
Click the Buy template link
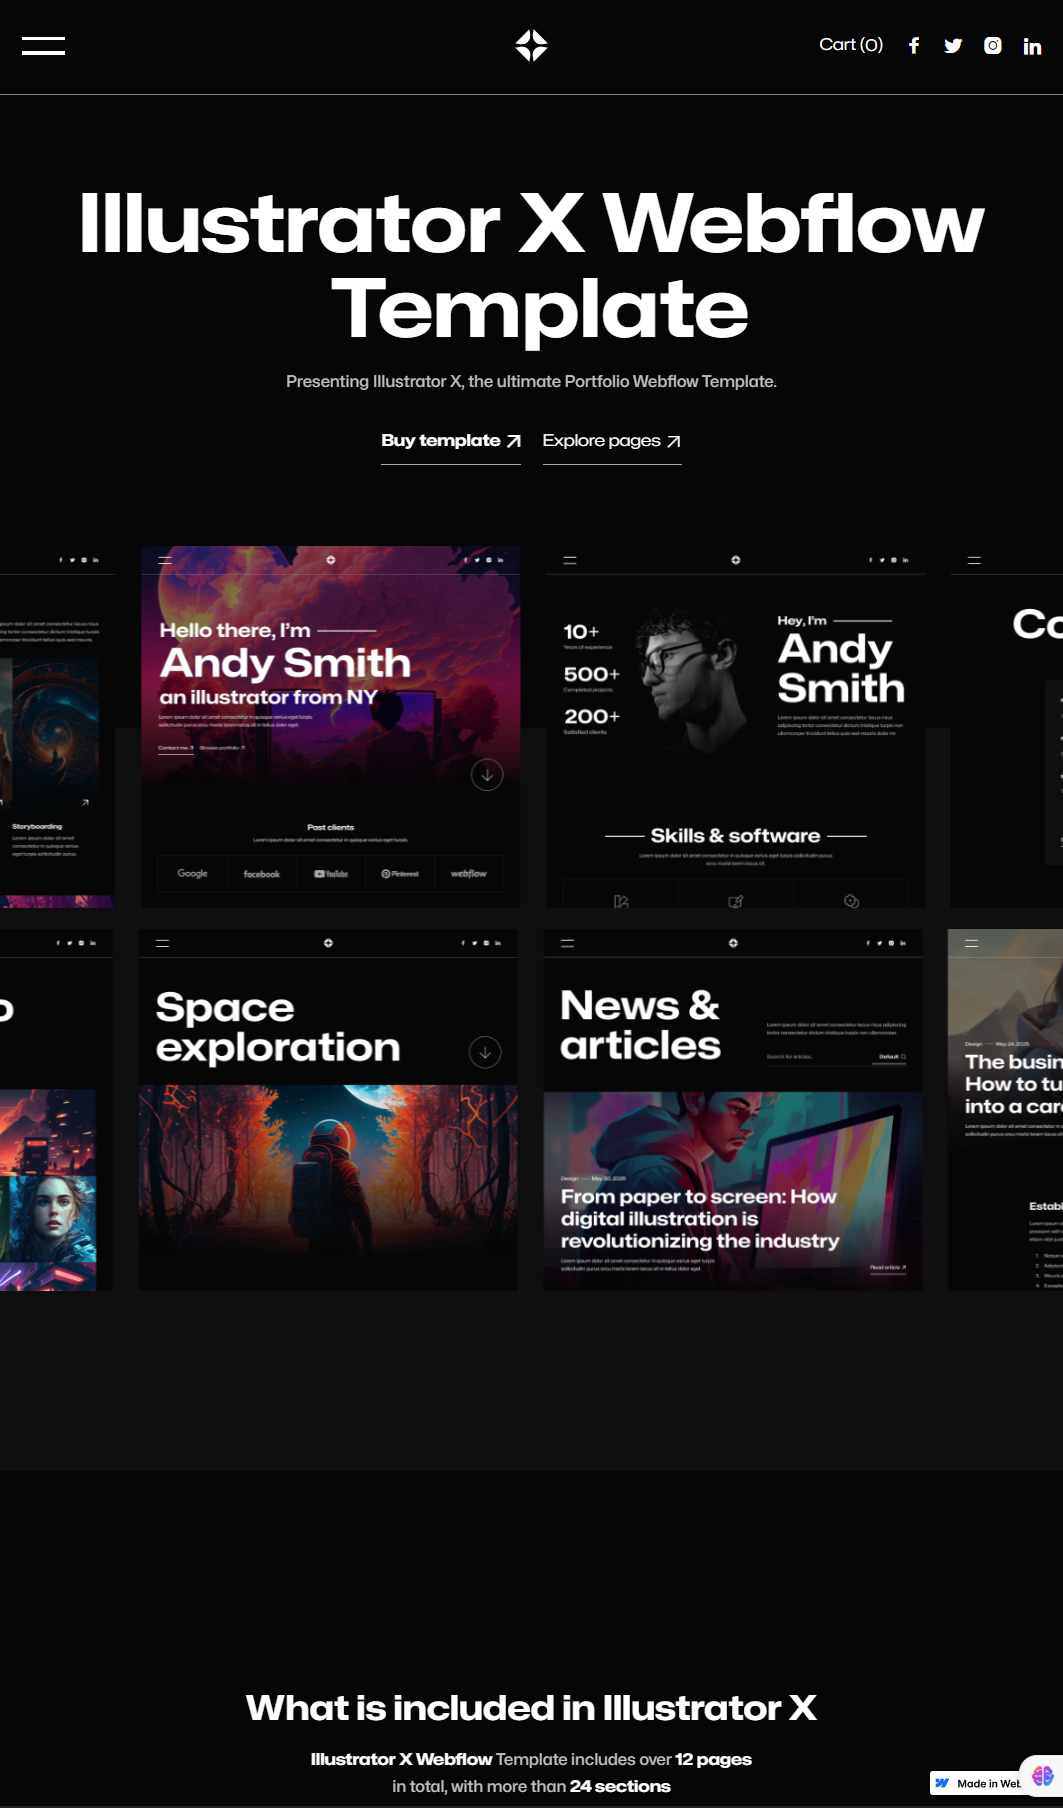point(441,441)
